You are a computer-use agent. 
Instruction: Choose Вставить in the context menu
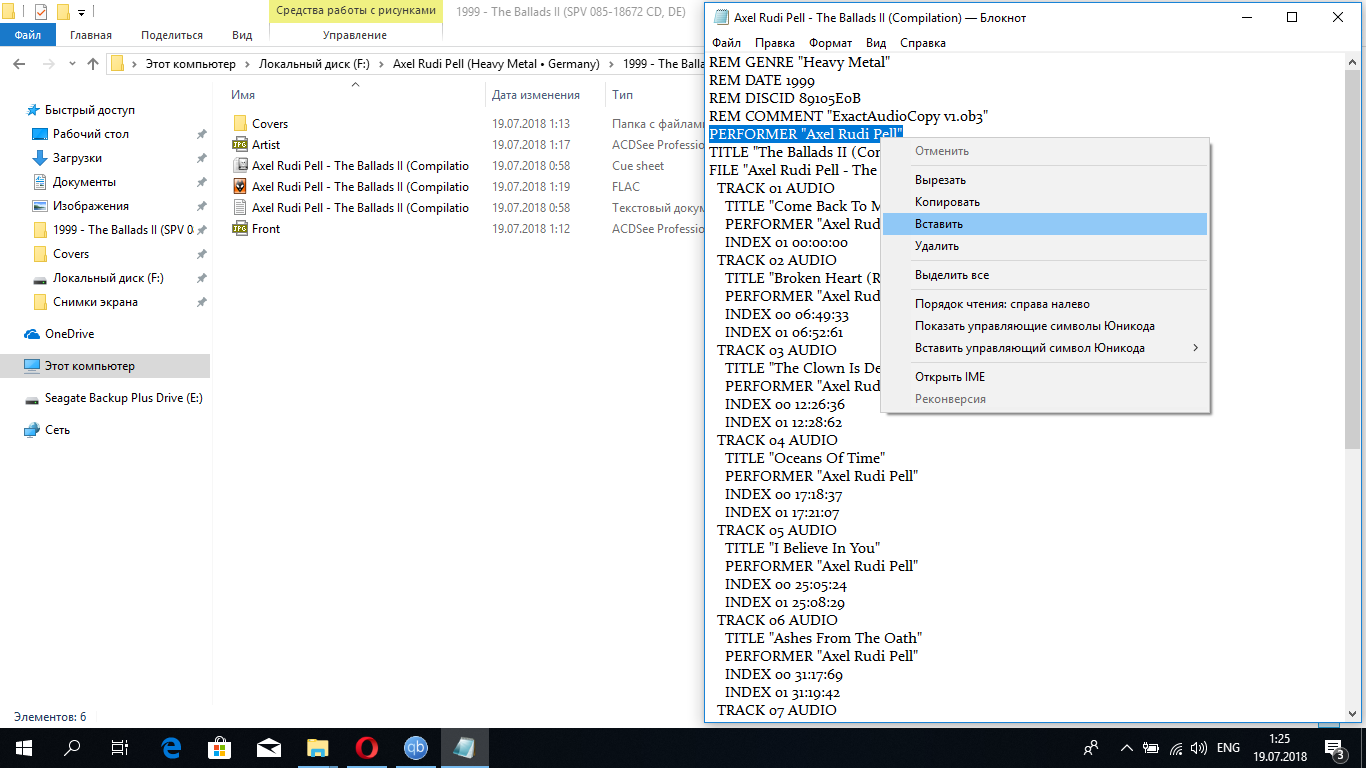pos(1045,224)
